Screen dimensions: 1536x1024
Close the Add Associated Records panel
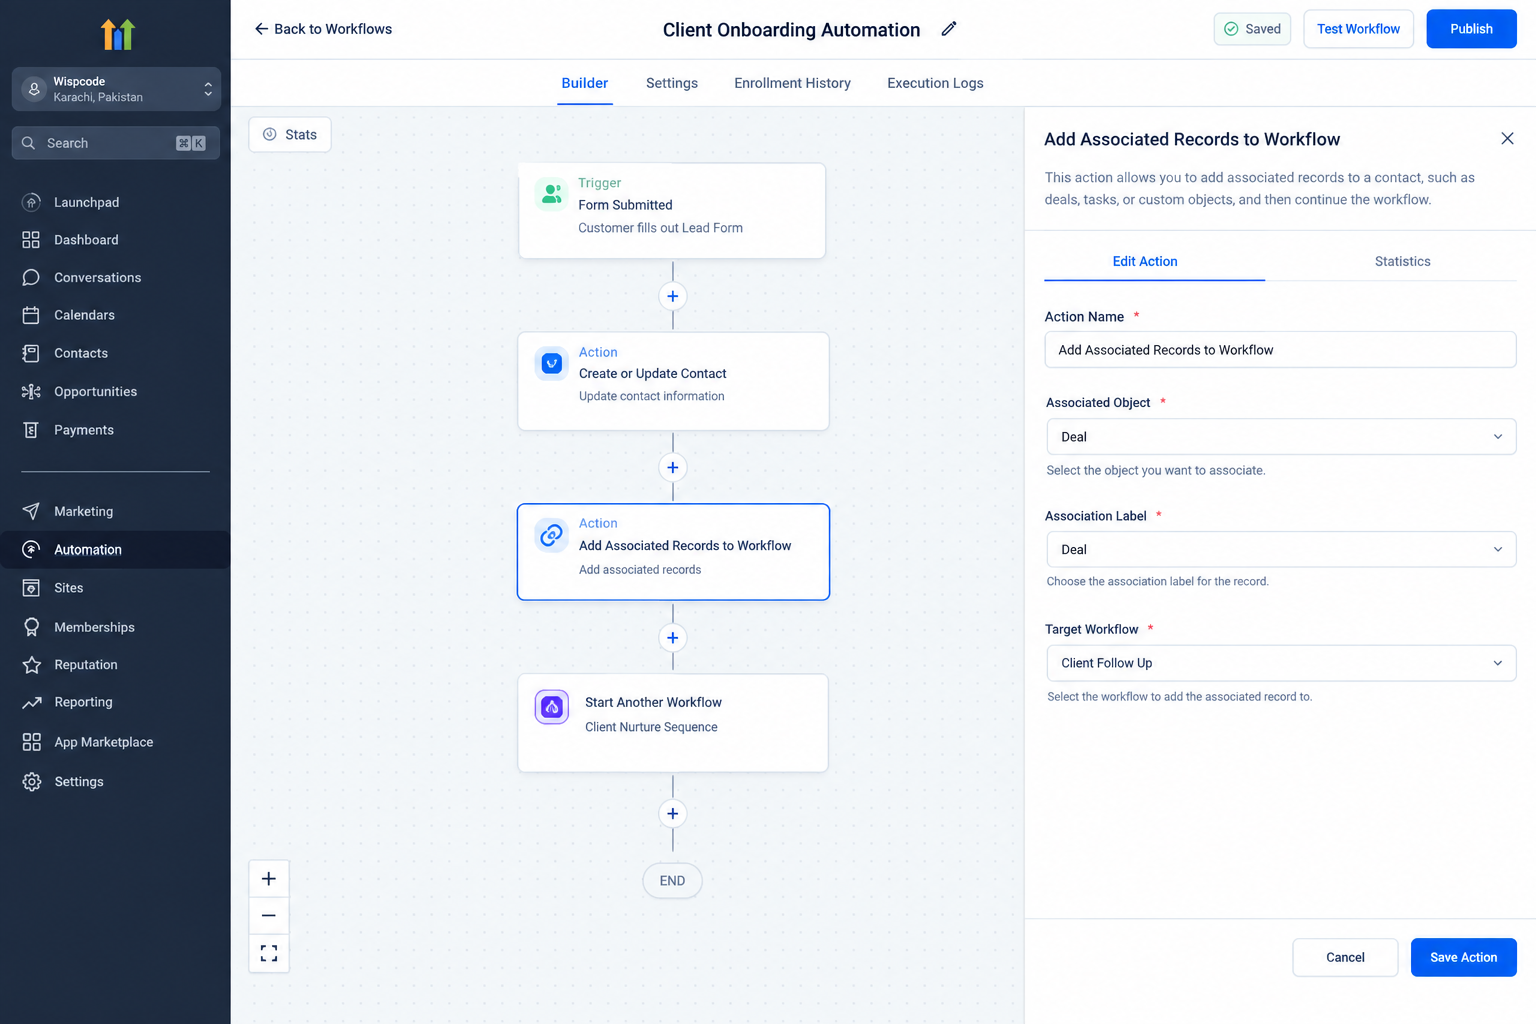[1507, 139]
